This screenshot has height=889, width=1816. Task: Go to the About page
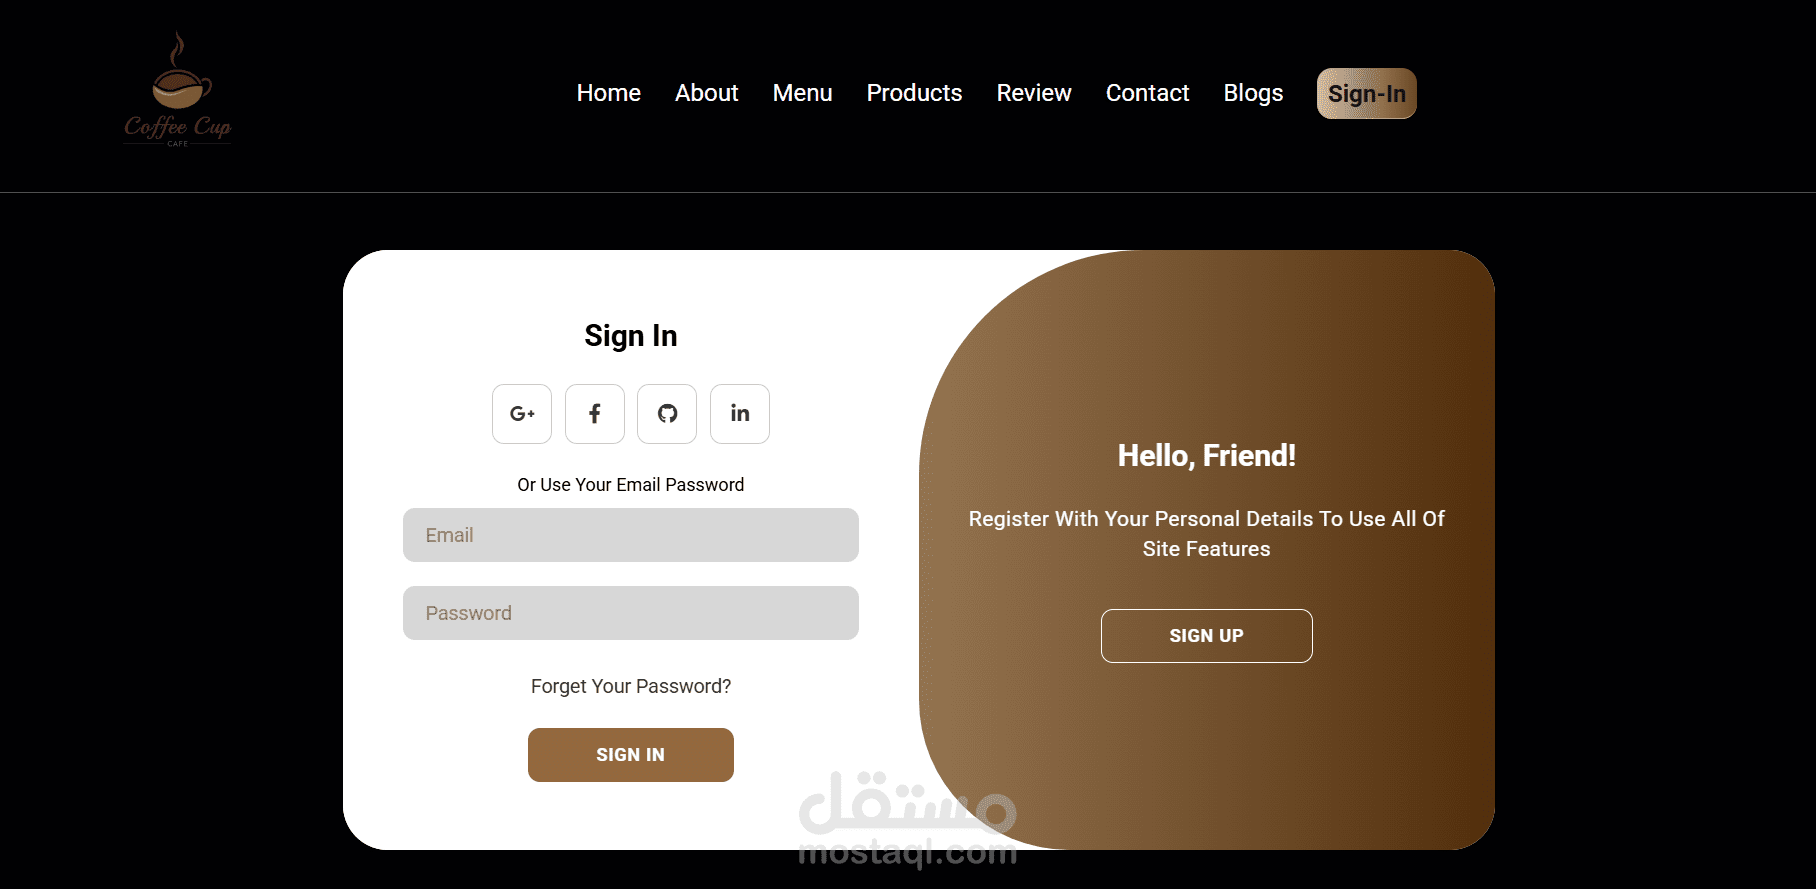coord(707,93)
